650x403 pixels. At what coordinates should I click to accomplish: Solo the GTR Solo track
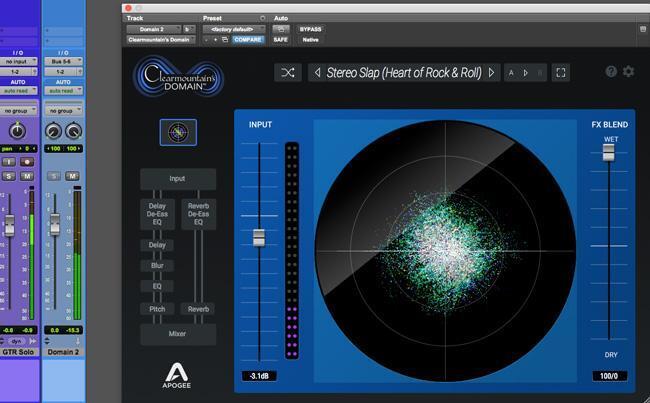point(9,176)
